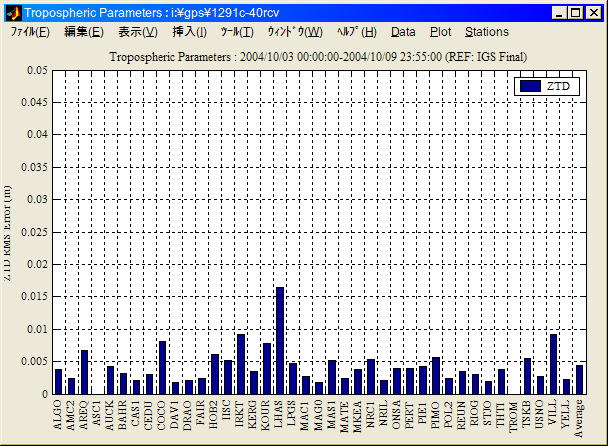Select the ZTD legend label text

559,87
